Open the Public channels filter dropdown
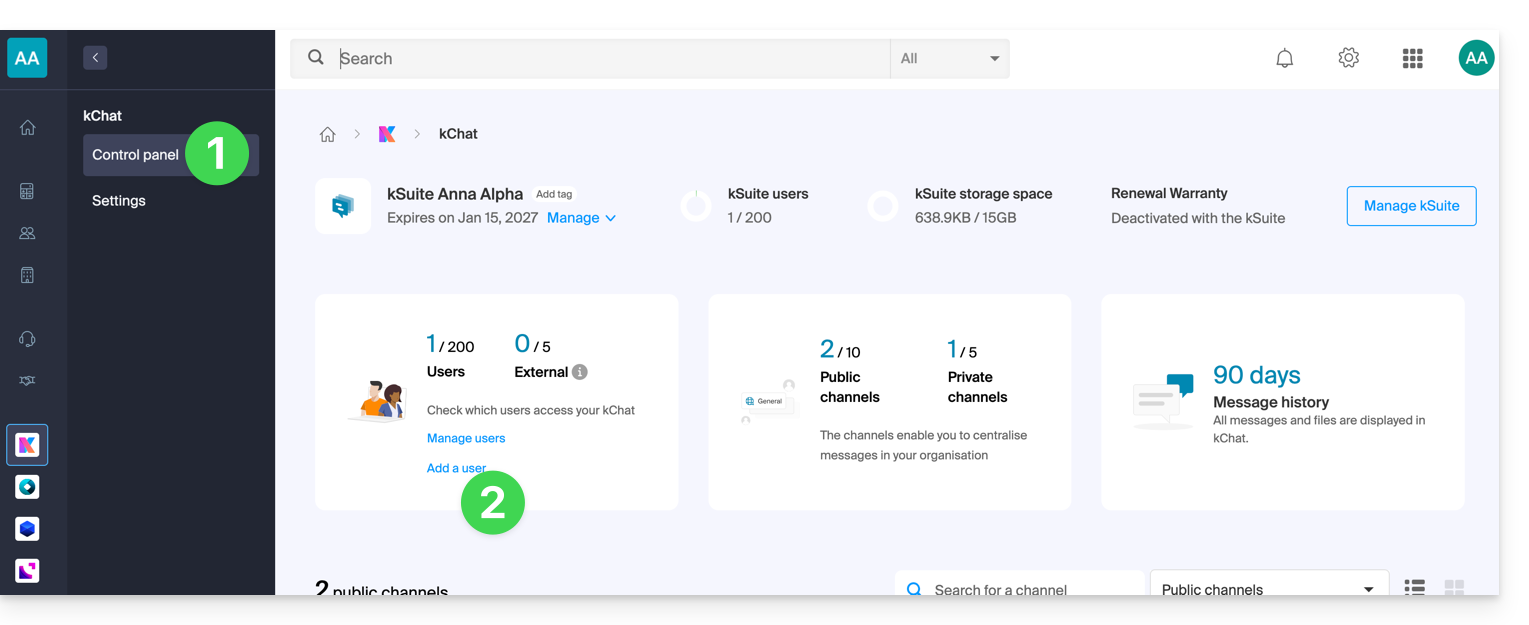Image resolution: width=1529 pixels, height=625 pixels. (x=1268, y=588)
